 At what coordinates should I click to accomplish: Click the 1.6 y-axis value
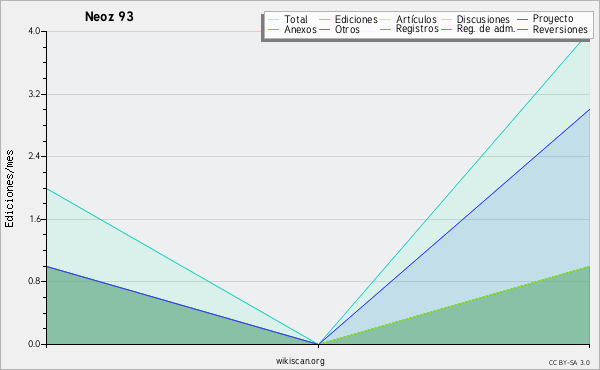pos(34,219)
